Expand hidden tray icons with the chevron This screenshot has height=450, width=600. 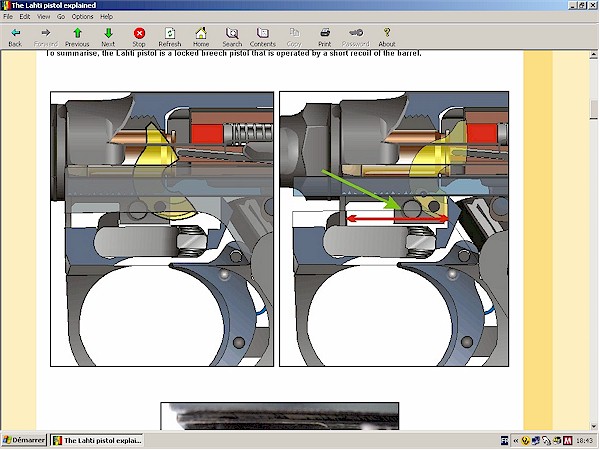click(516, 441)
